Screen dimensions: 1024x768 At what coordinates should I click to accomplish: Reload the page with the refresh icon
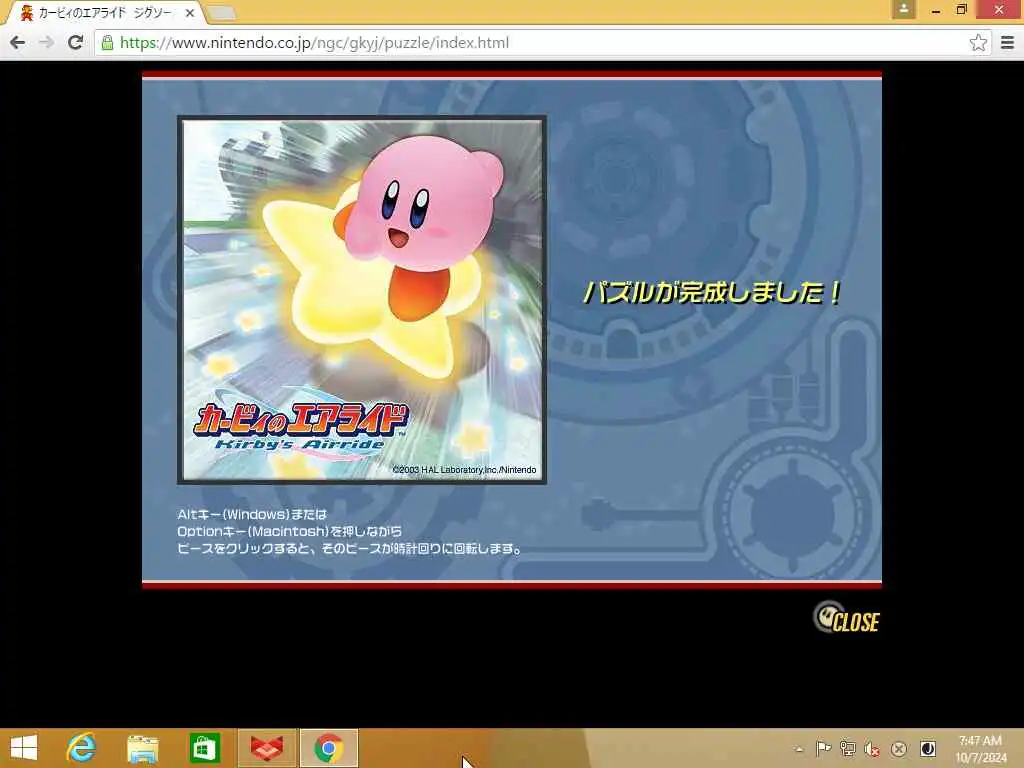(76, 43)
